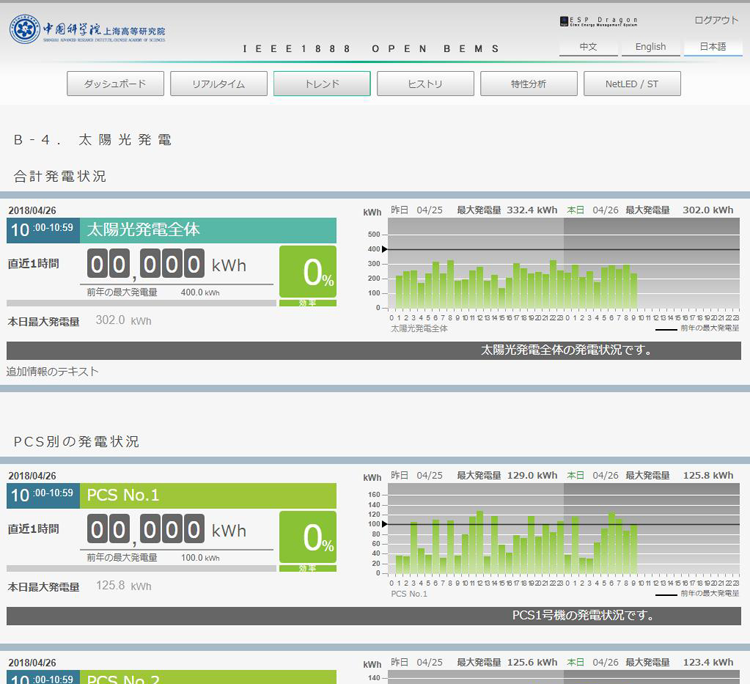Click the ESP Dragon logo
750x684 pixels.
pyautogui.click(x=598, y=21)
